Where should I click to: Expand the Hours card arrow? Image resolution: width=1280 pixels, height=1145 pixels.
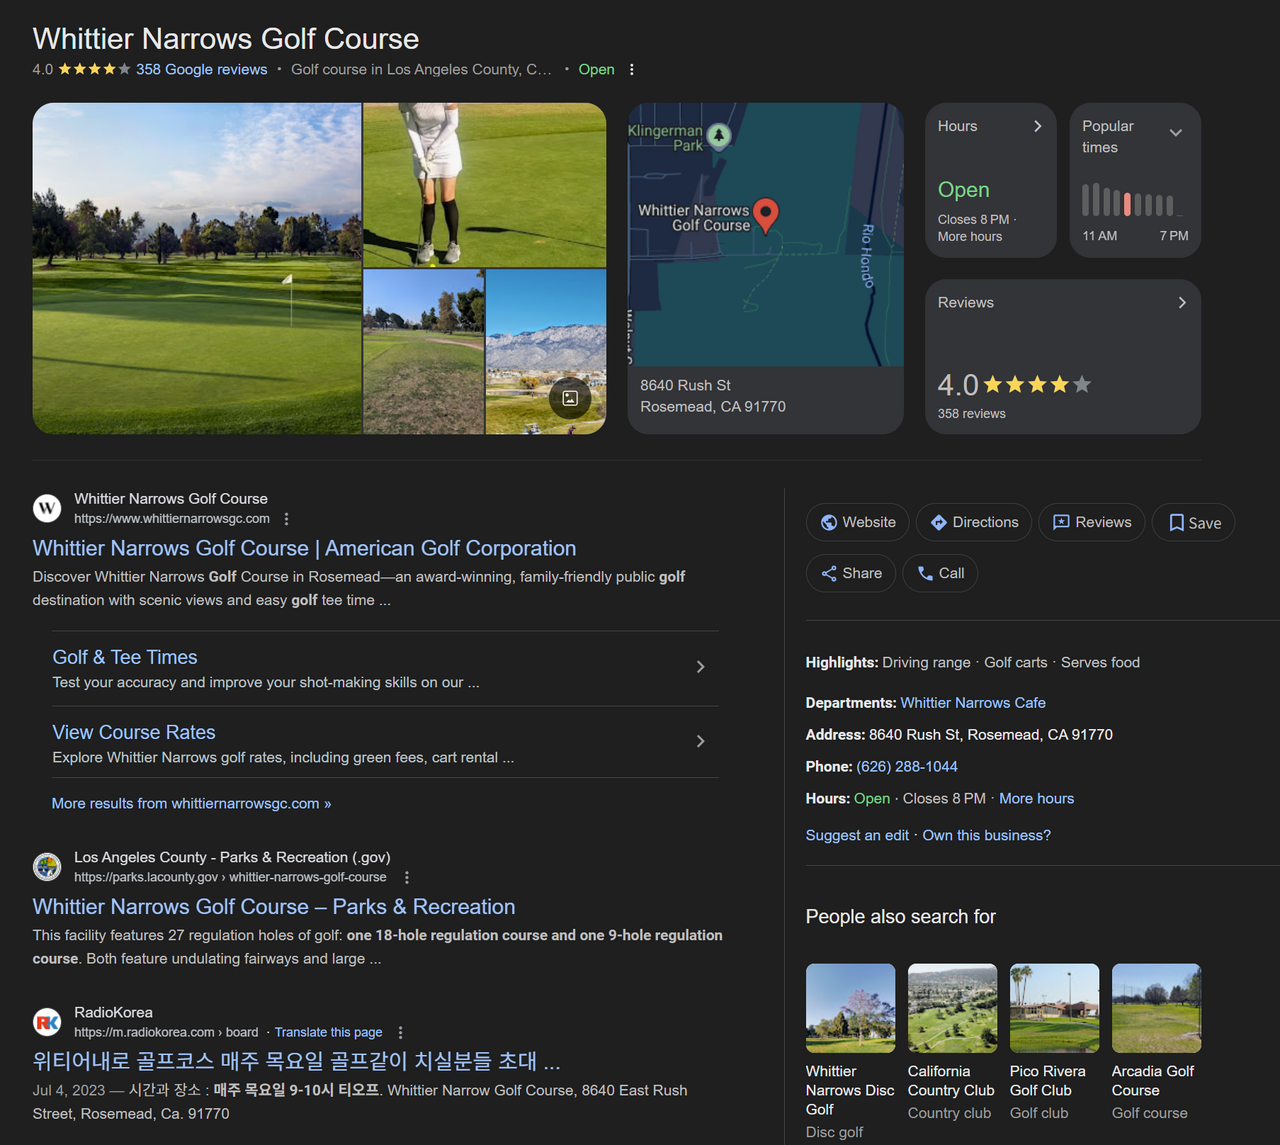point(1037,126)
